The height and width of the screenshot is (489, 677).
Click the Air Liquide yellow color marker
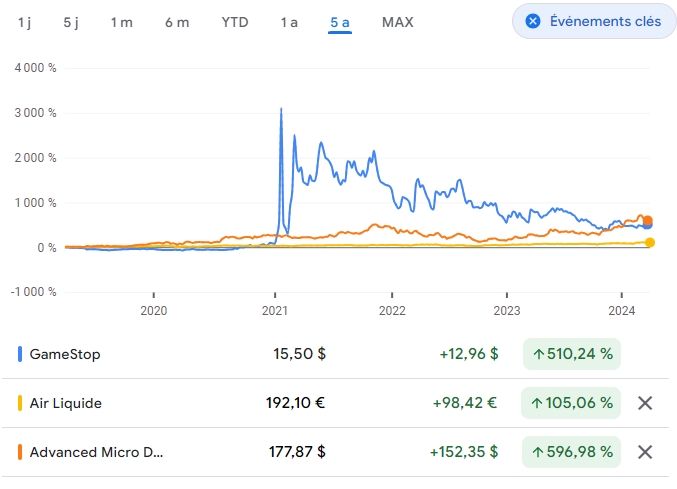[x=20, y=403]
